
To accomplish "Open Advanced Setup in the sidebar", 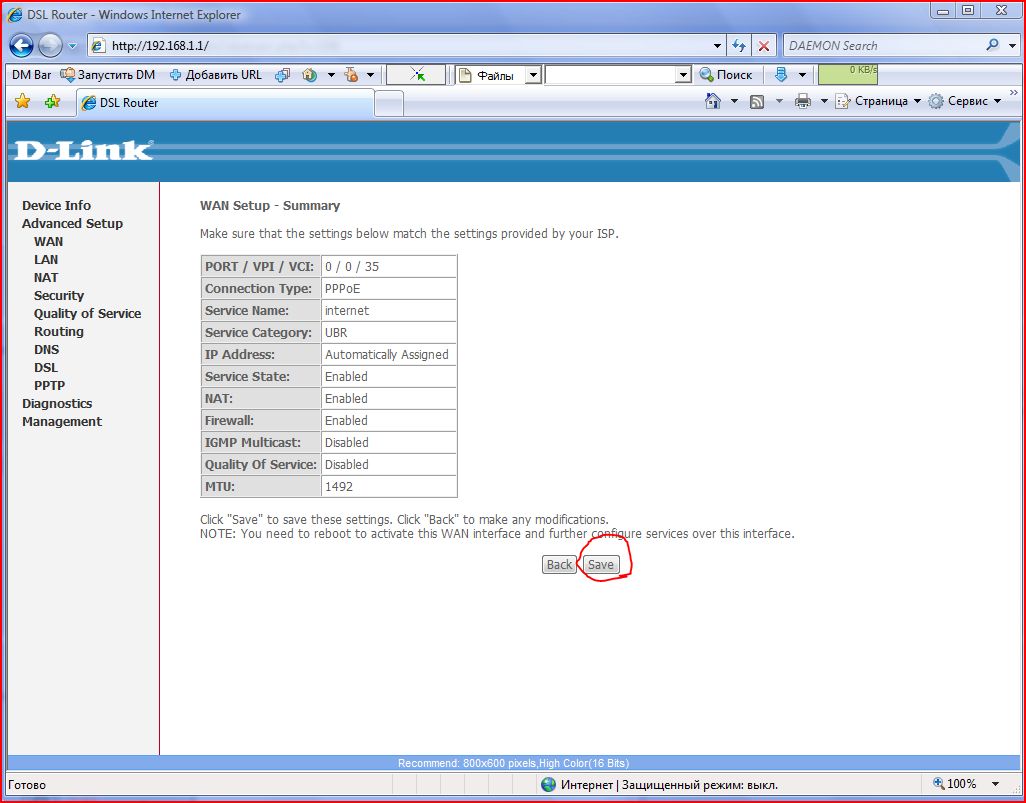I will point(72,223).
